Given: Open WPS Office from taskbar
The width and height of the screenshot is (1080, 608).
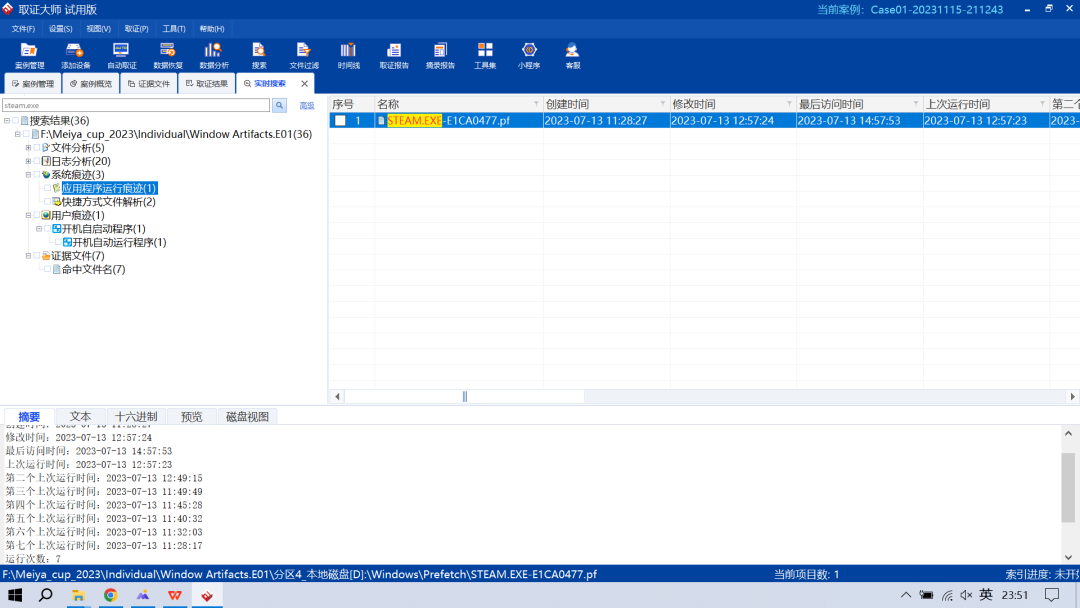Looking at the screenshot, I should point(175,596).
